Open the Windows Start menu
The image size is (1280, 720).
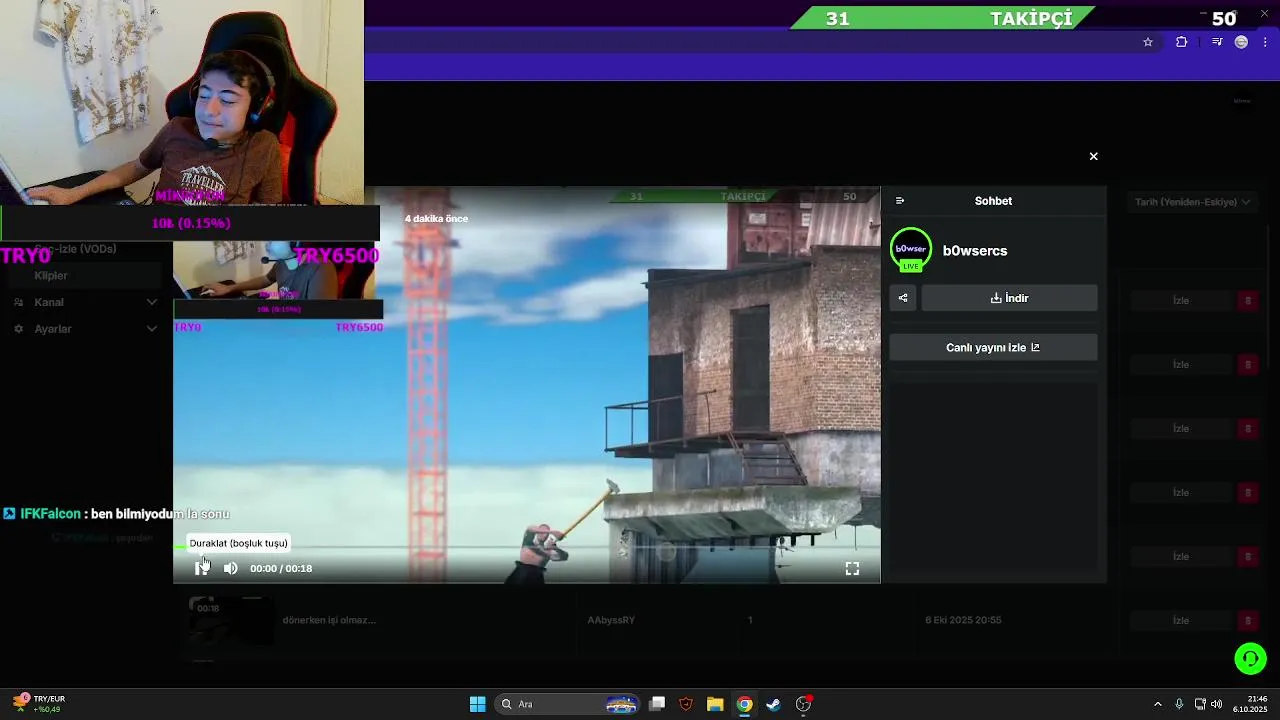point(478,704)
